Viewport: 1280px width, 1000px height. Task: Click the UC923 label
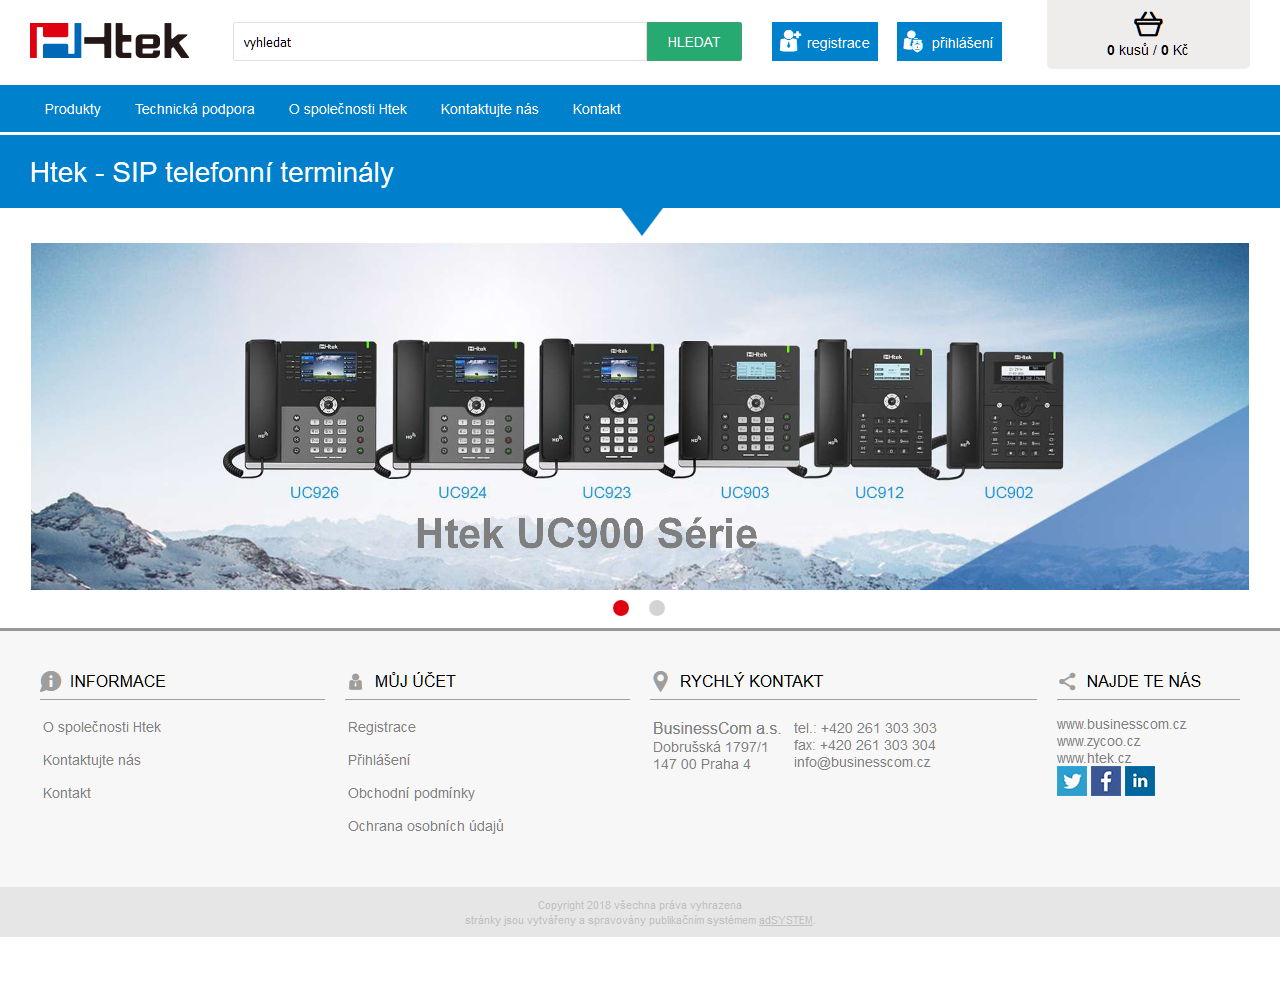tap(607, 493)
